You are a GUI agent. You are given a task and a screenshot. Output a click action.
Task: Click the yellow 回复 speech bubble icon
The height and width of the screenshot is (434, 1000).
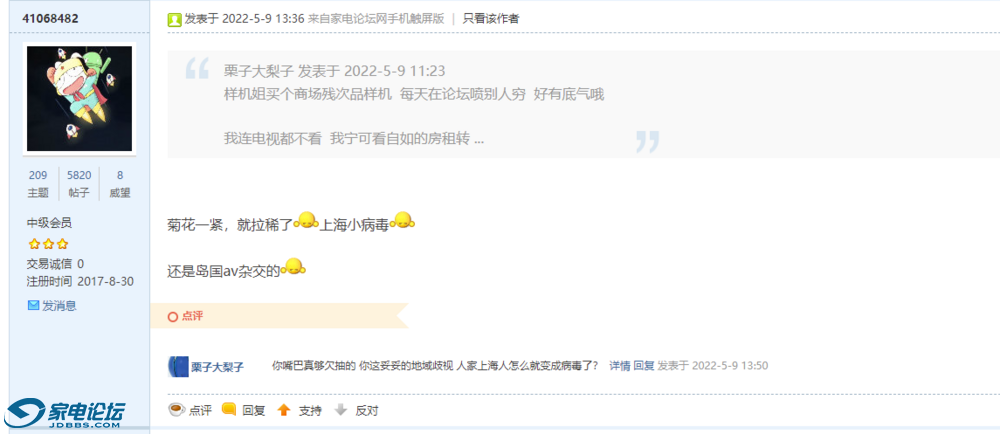pyautogui.click(x=229, y=409)
